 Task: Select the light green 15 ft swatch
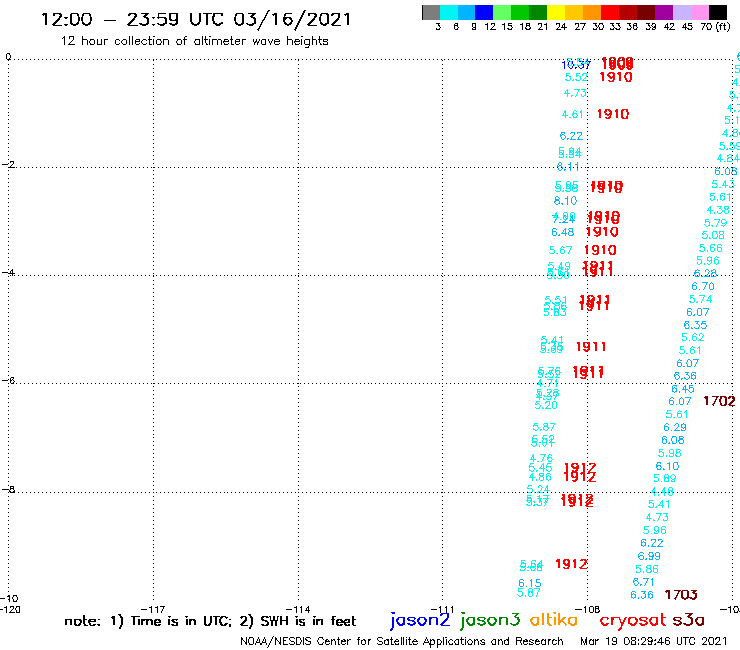(x=502, y=12)
